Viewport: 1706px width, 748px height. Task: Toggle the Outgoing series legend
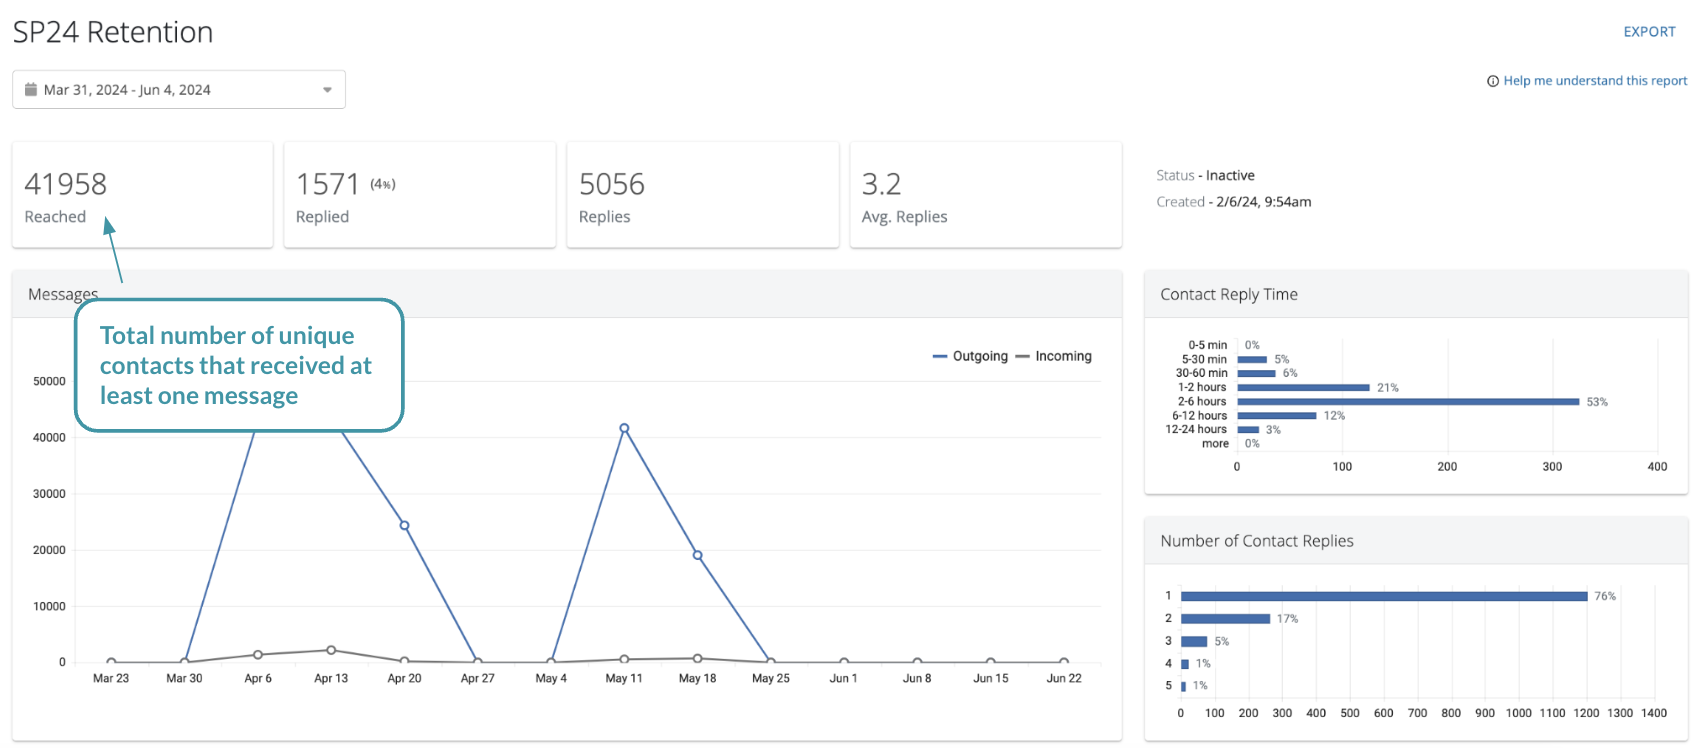pos(970,356)
